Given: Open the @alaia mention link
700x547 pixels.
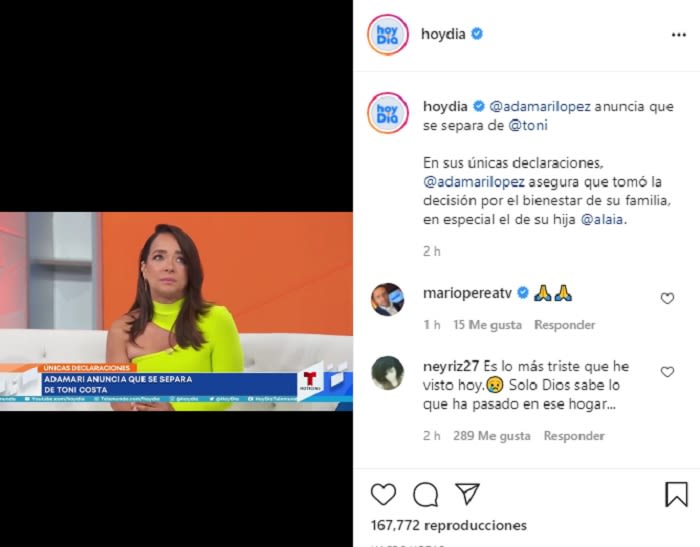Looking at the screenshot, I should [x=602, y=219].
